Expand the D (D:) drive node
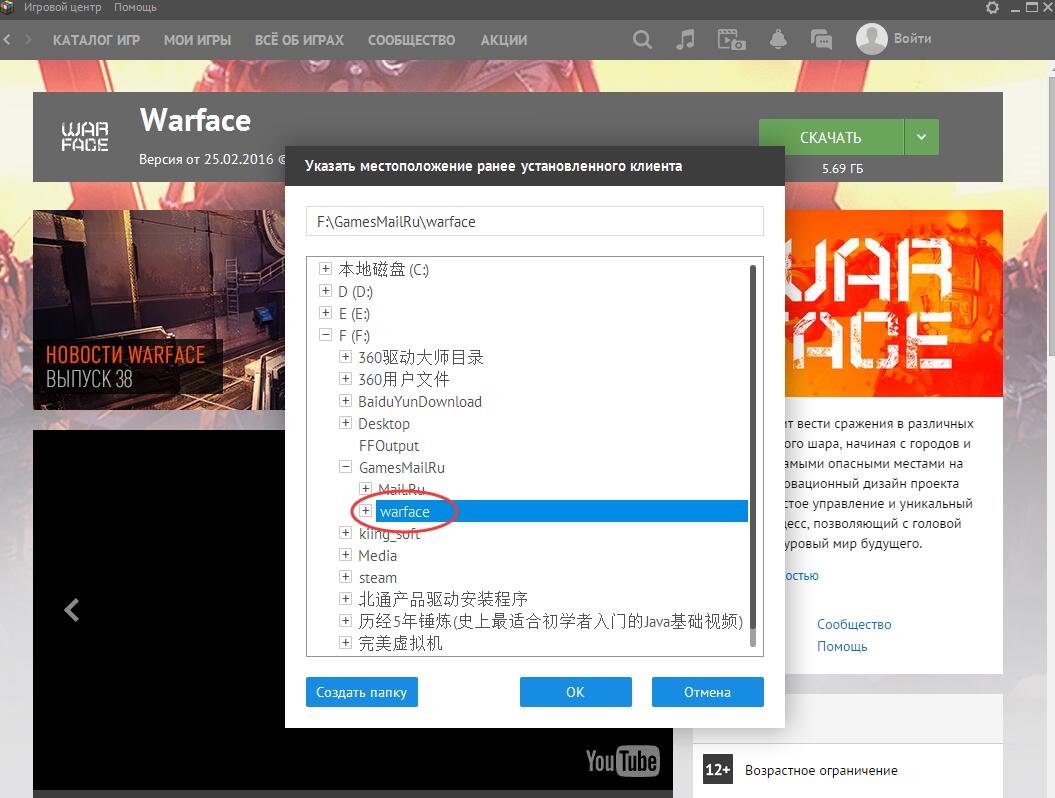1055x798 pixels. pyautogui.click(x=326, y=291)
